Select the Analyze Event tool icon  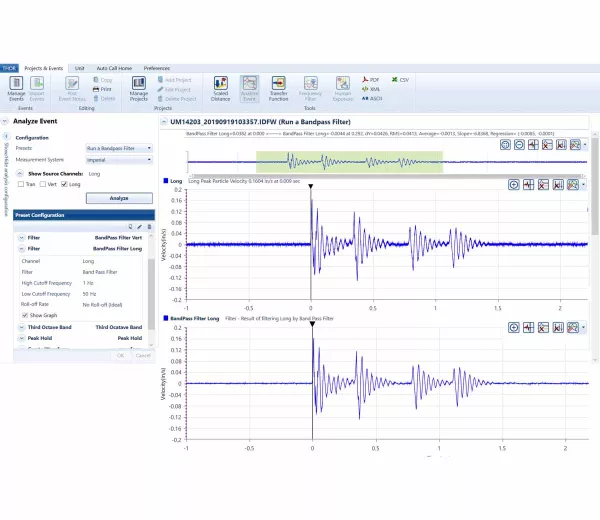pyautogui.click(x=249, y=89)
